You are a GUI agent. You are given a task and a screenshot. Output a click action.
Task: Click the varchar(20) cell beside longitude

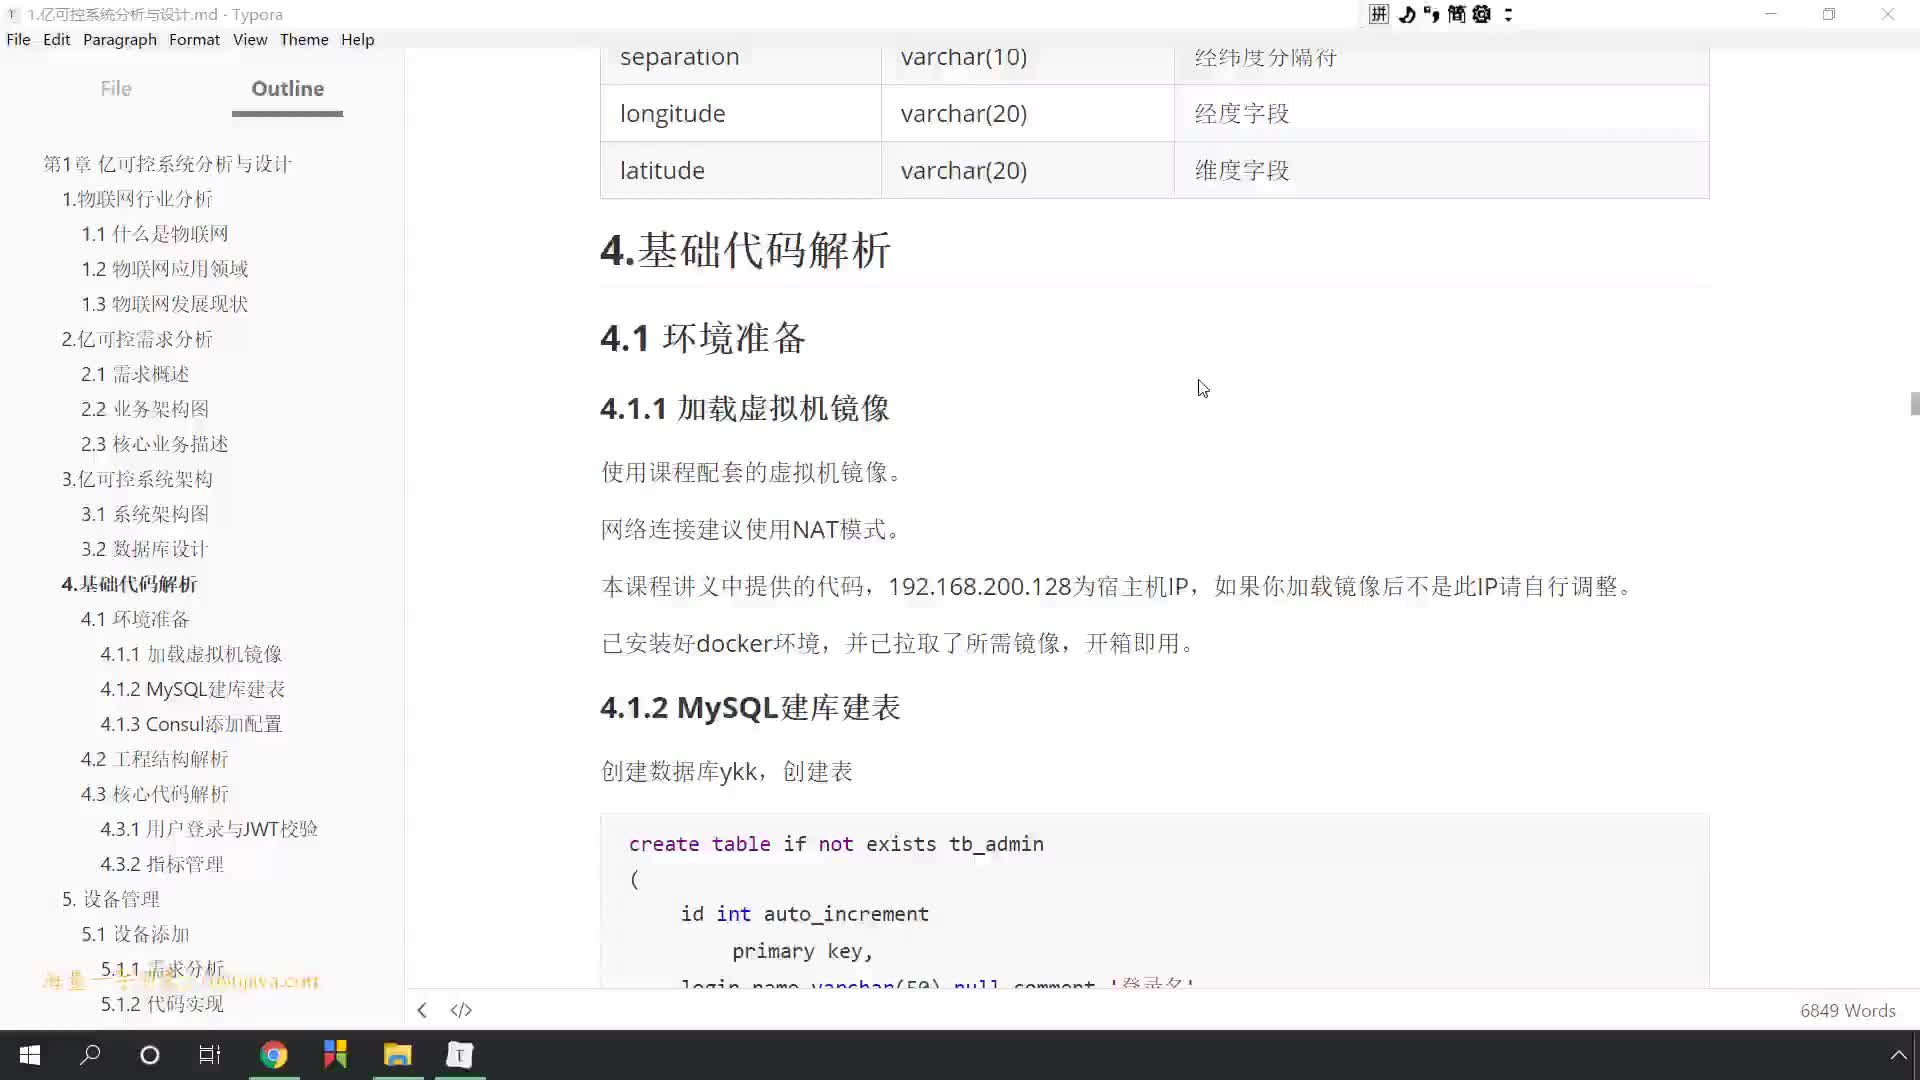coord(1027,113)
